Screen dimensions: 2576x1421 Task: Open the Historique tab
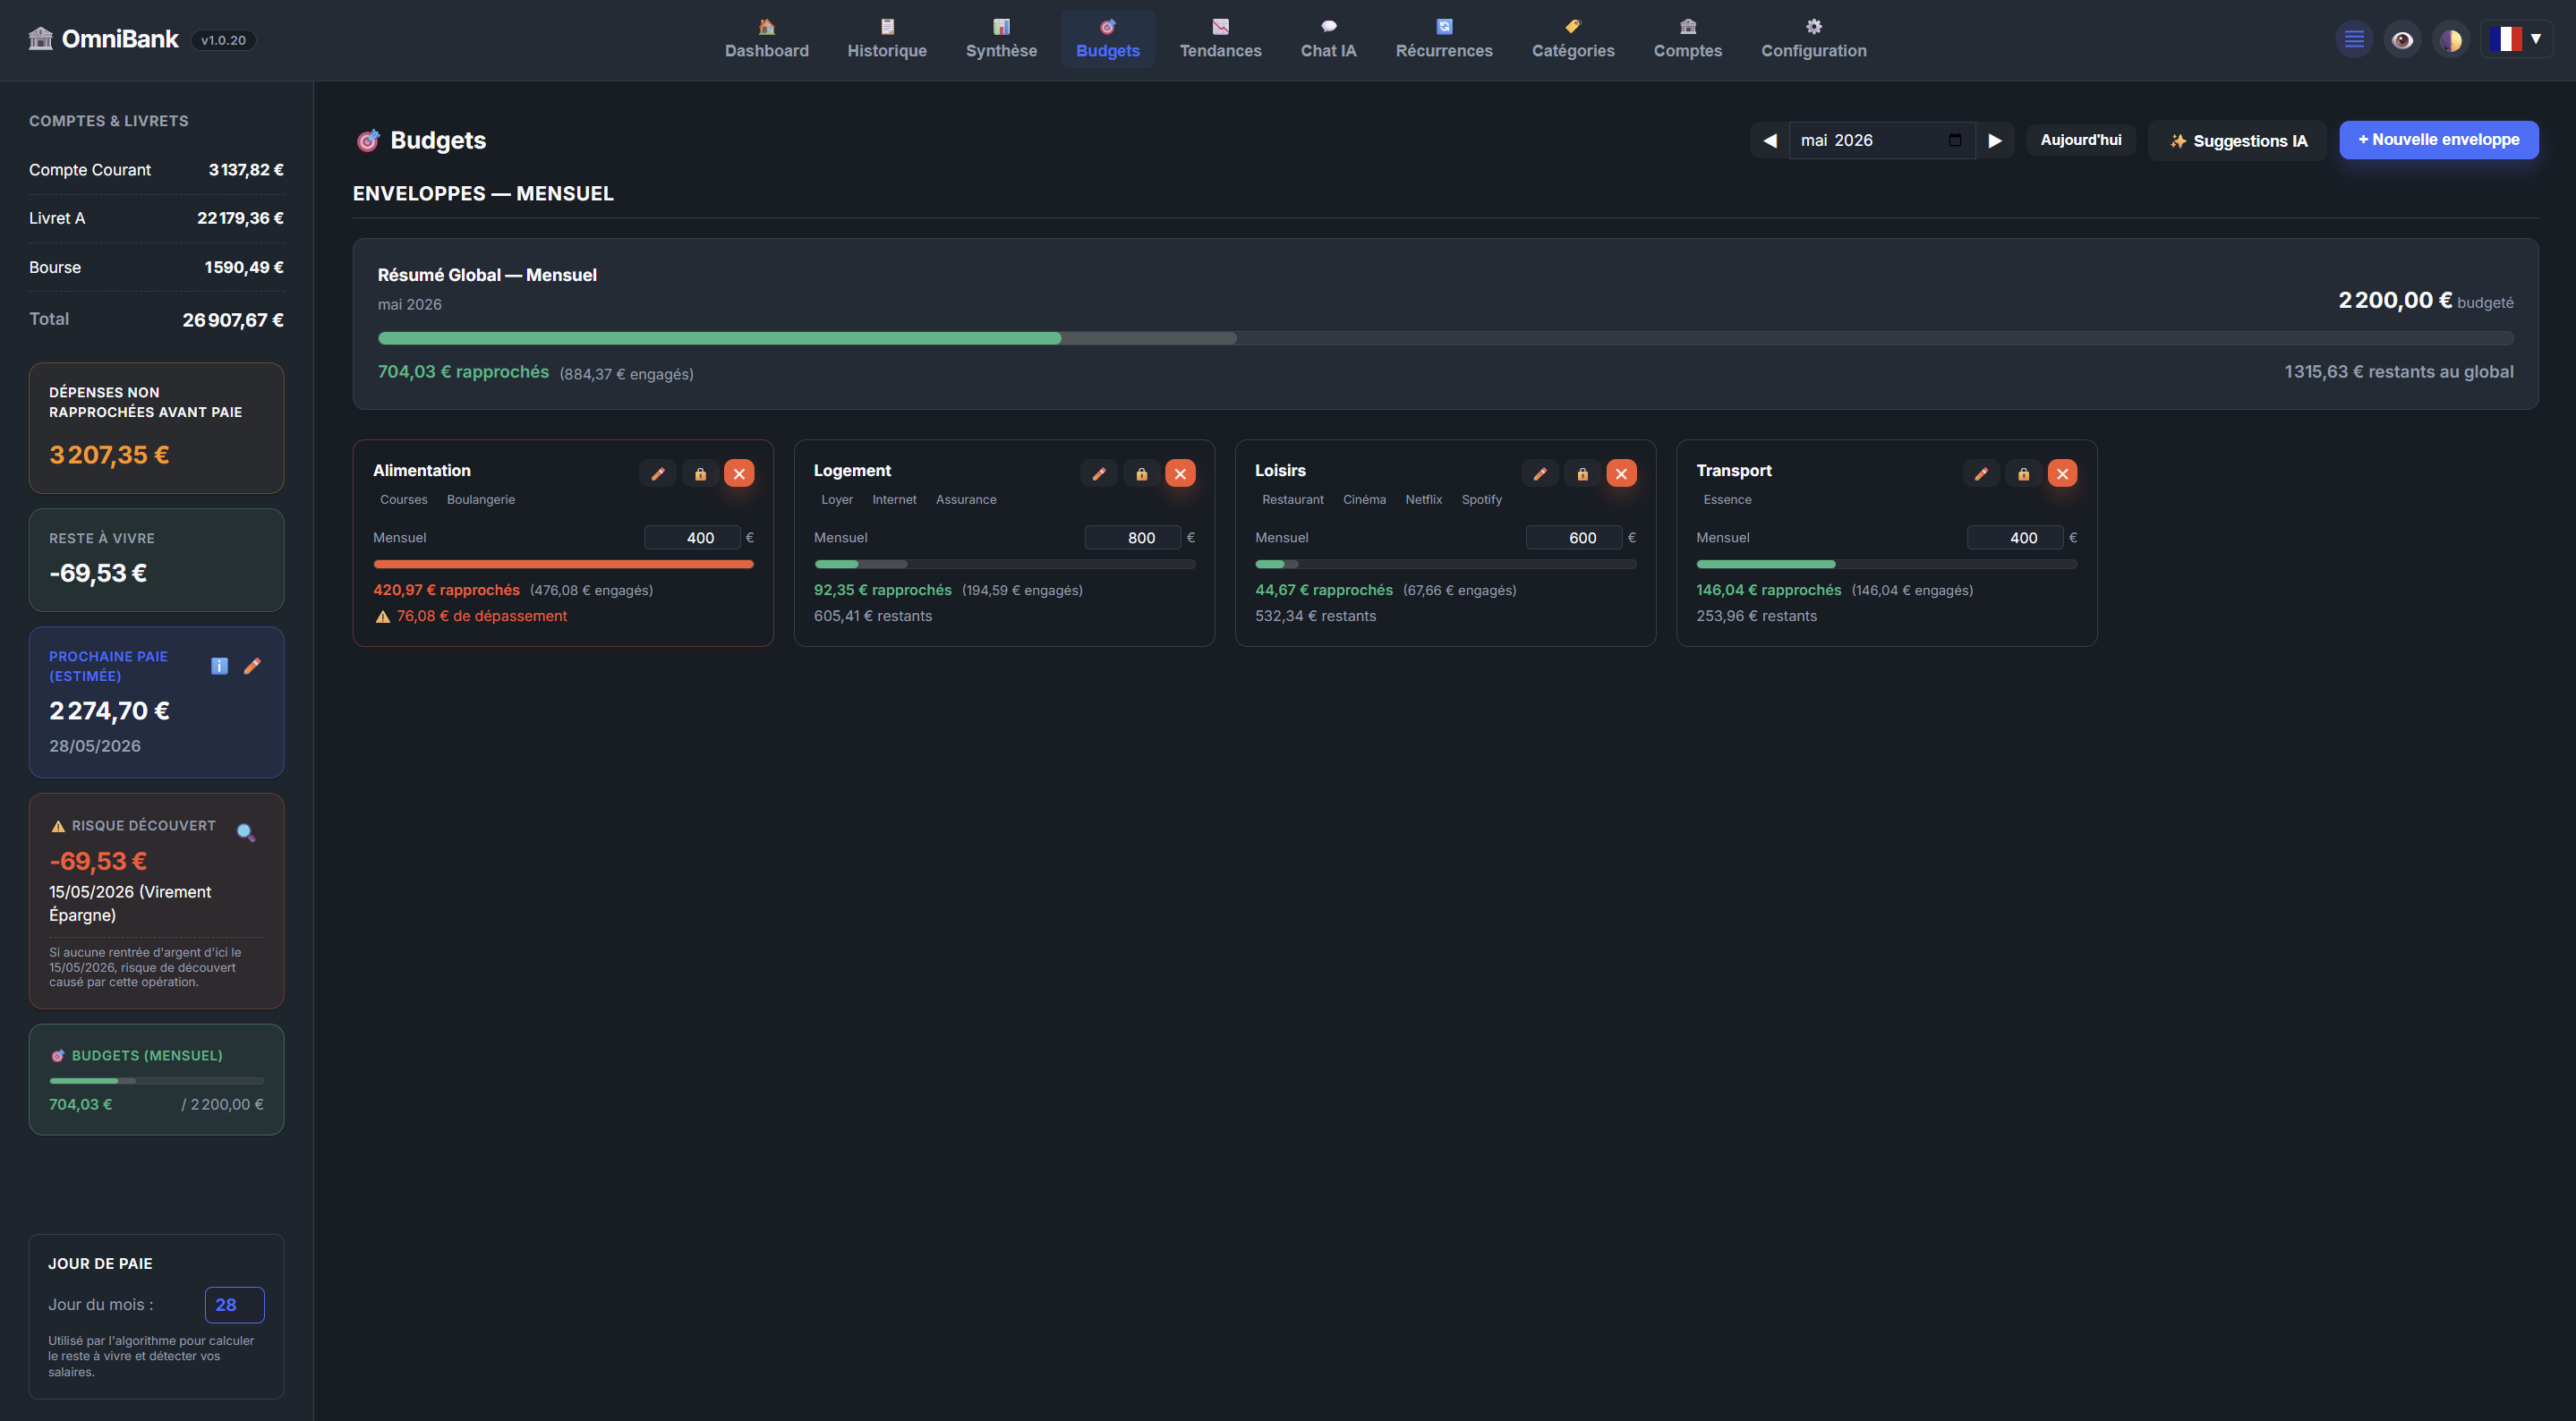887,39
